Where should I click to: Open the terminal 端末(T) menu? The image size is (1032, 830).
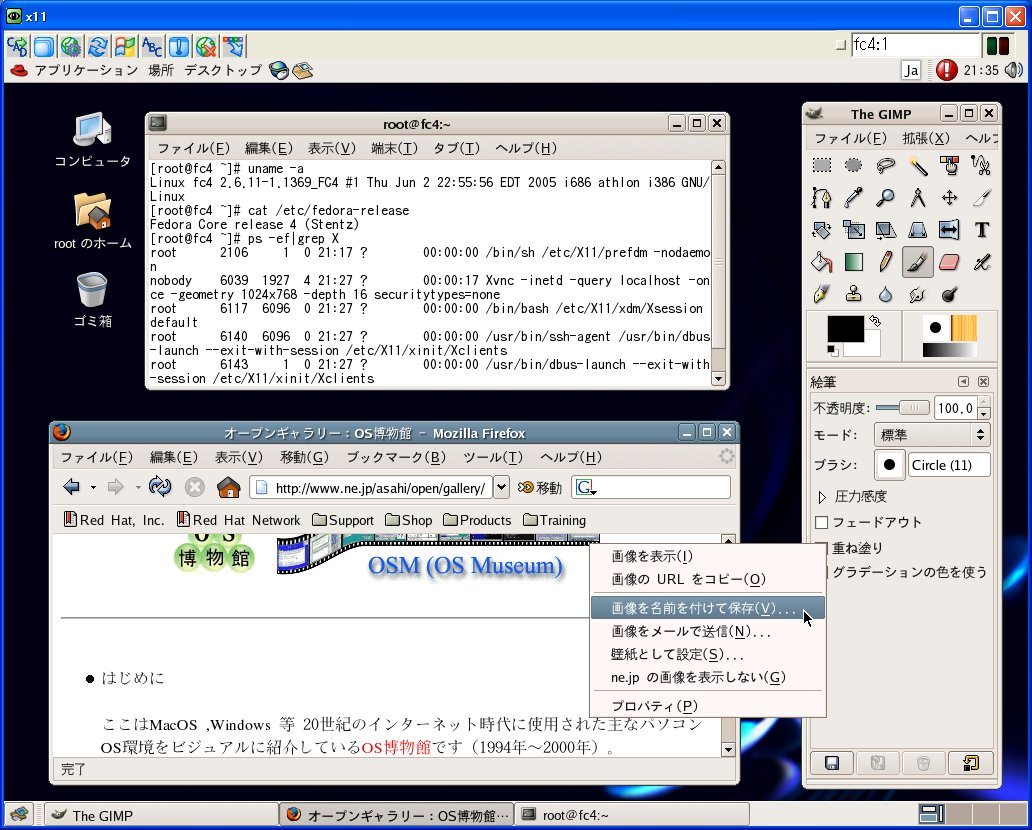(394, 149)
